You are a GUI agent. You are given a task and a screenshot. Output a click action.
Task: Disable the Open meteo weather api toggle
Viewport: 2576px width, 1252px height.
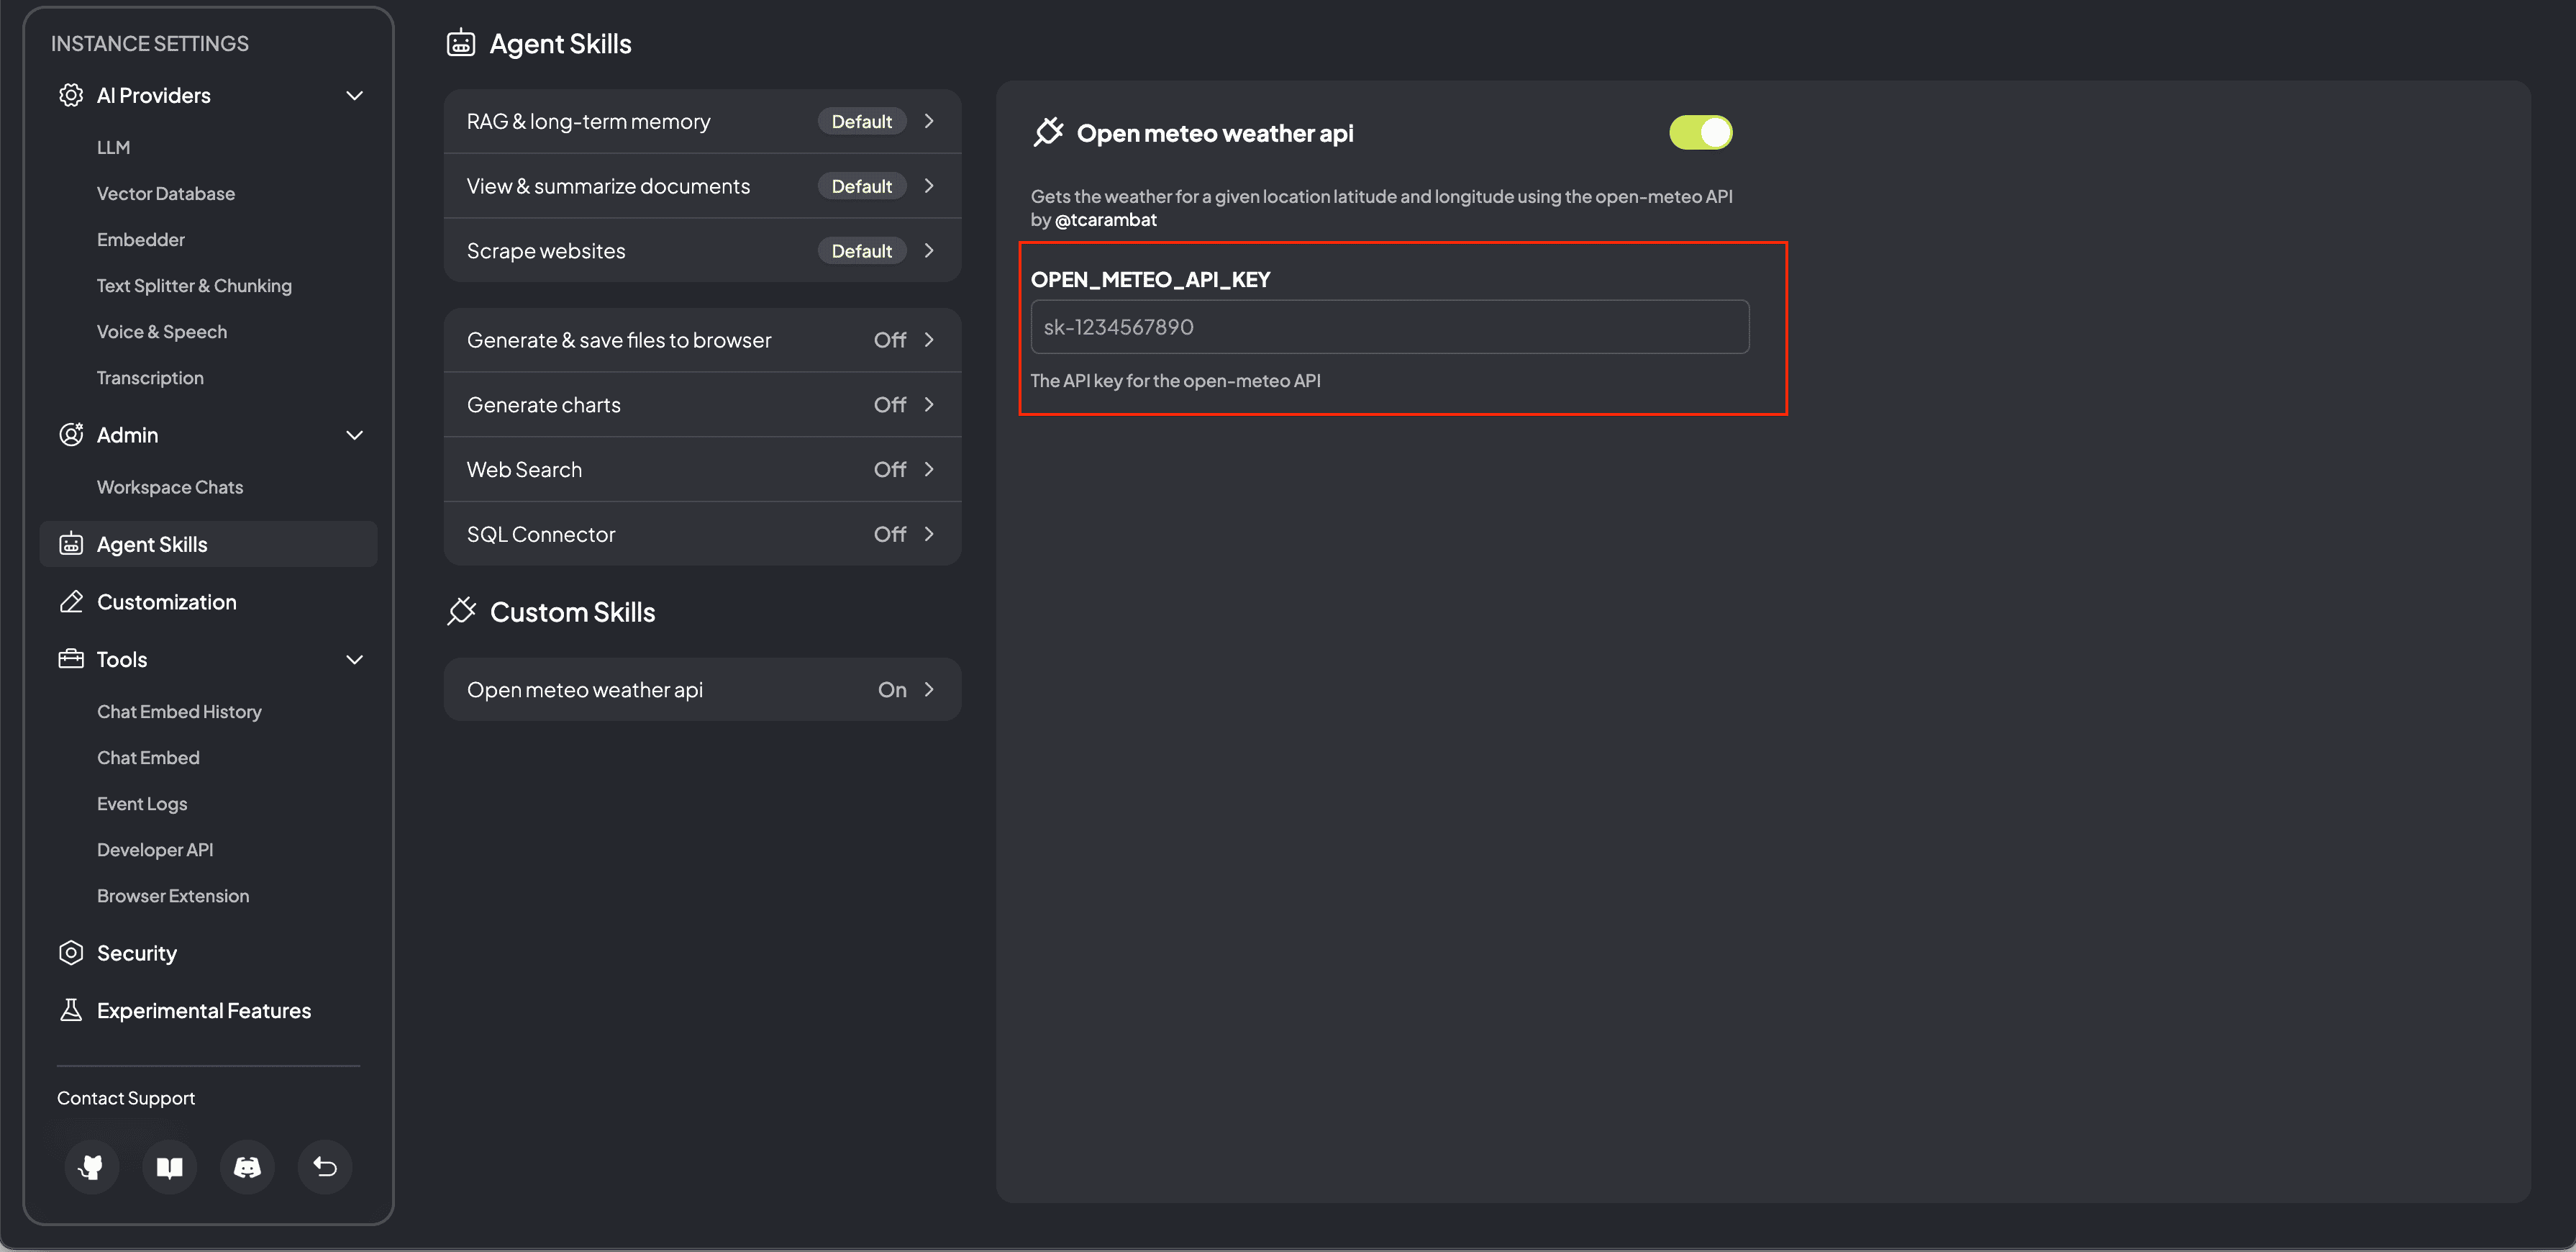point(1700,132)
